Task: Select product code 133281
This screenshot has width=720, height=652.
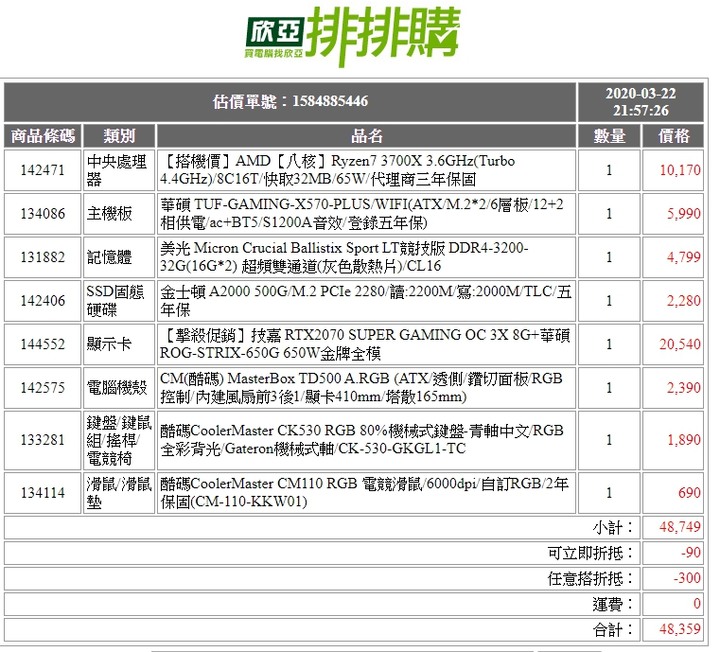Action: coord(43,440)
